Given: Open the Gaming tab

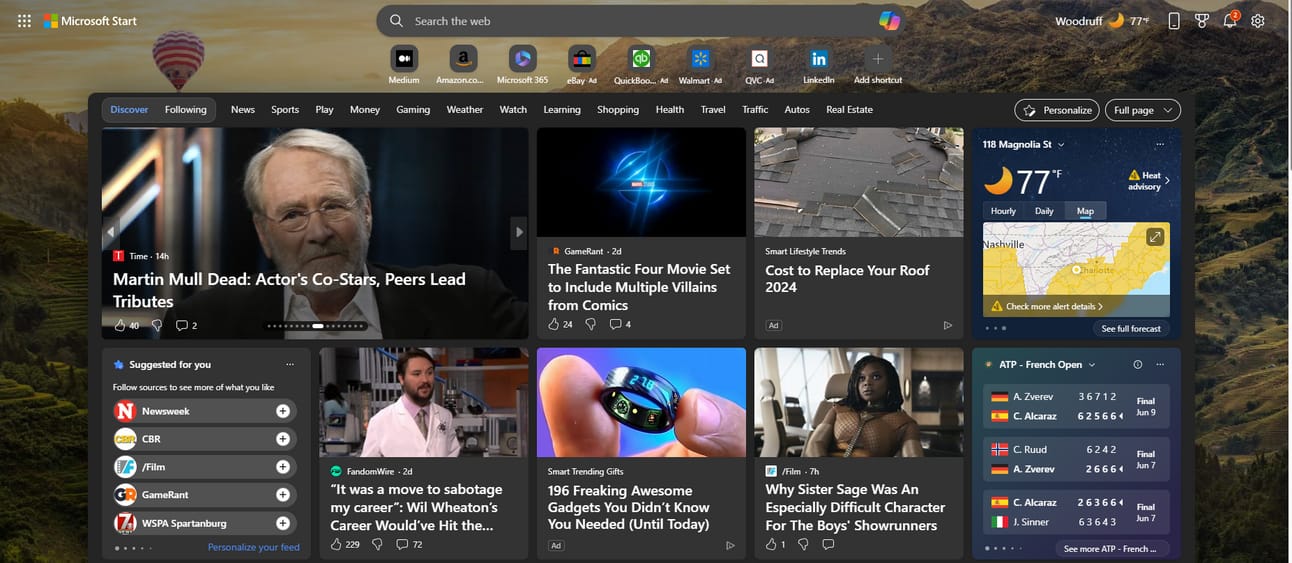Looking at the screenshot, I should [x=413, y=110].
